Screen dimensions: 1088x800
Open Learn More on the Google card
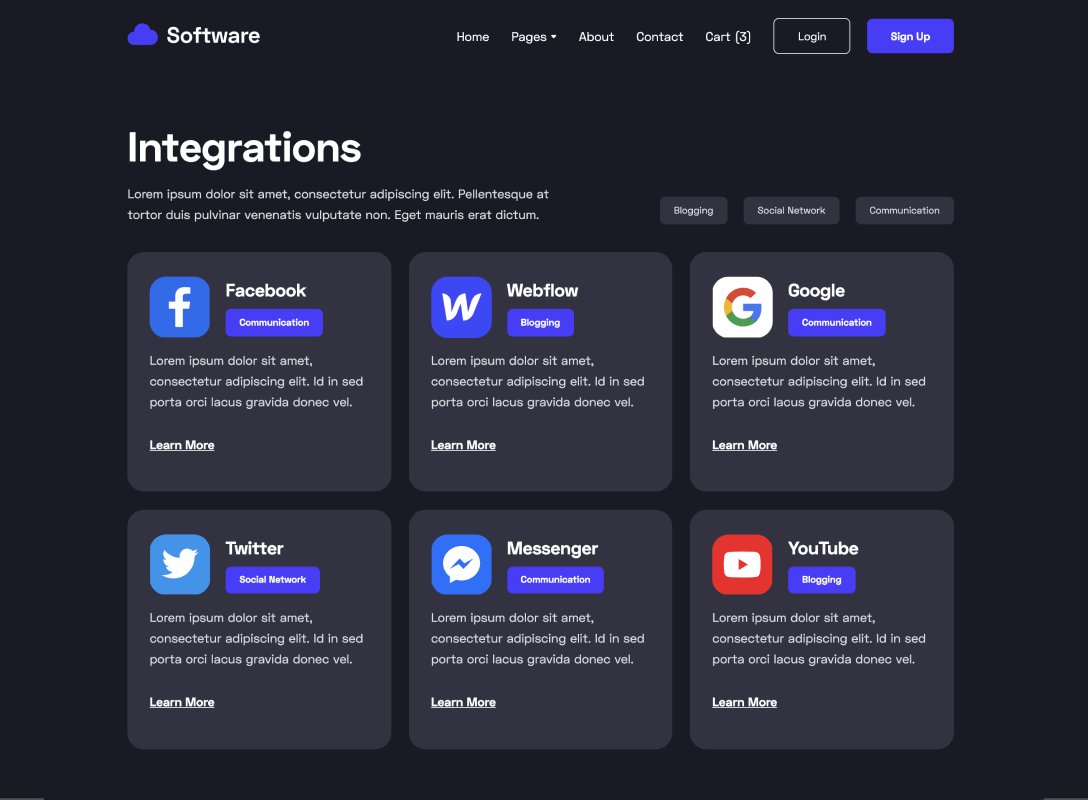[744, 444]
